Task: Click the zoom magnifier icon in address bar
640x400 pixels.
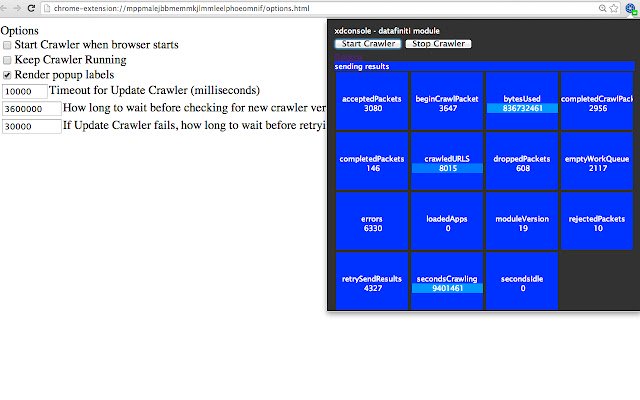Action: coord(602,8)
